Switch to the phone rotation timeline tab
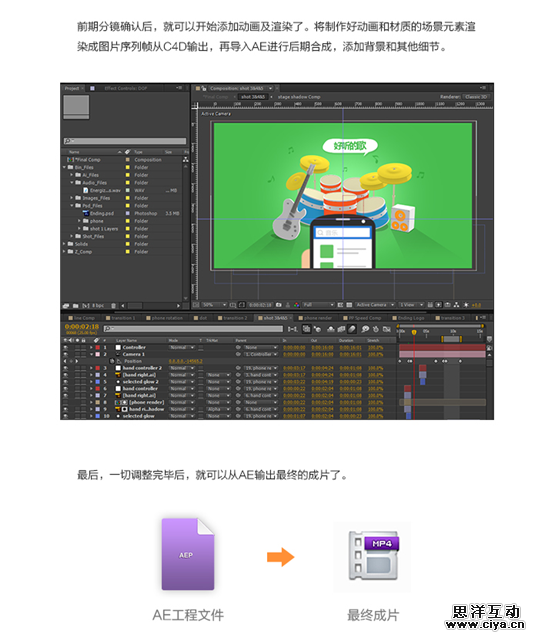554x640 pixels. (167, 318)
